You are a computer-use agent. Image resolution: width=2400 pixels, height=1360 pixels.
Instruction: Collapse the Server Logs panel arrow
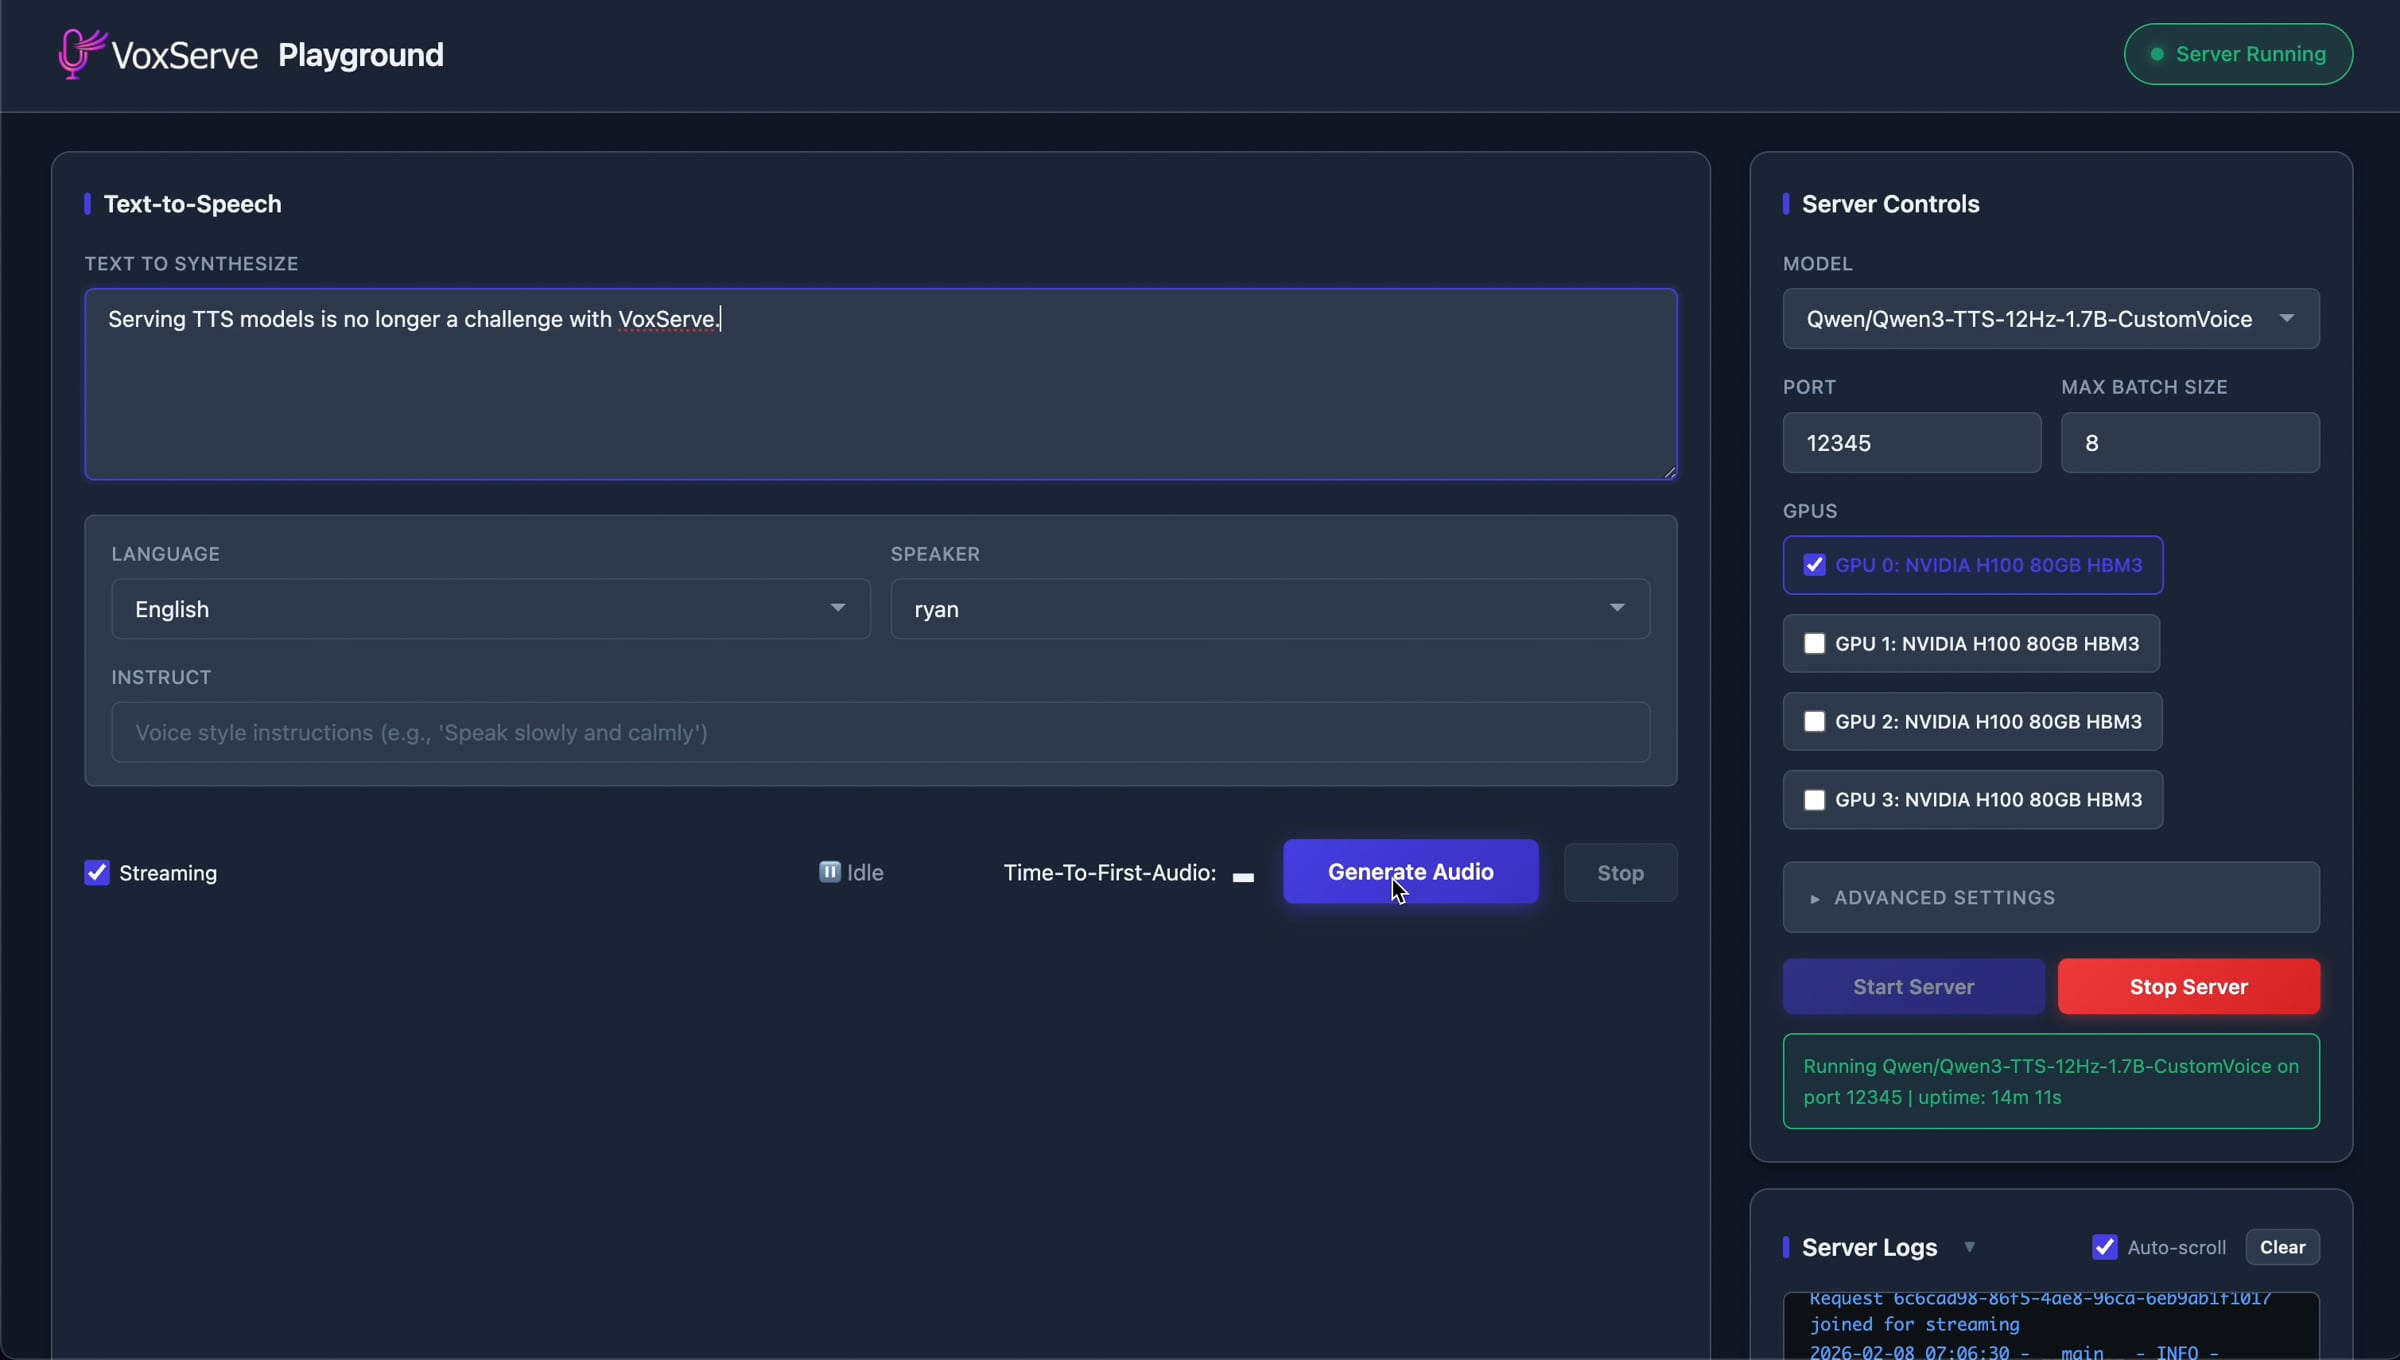click(1969, 1247)
